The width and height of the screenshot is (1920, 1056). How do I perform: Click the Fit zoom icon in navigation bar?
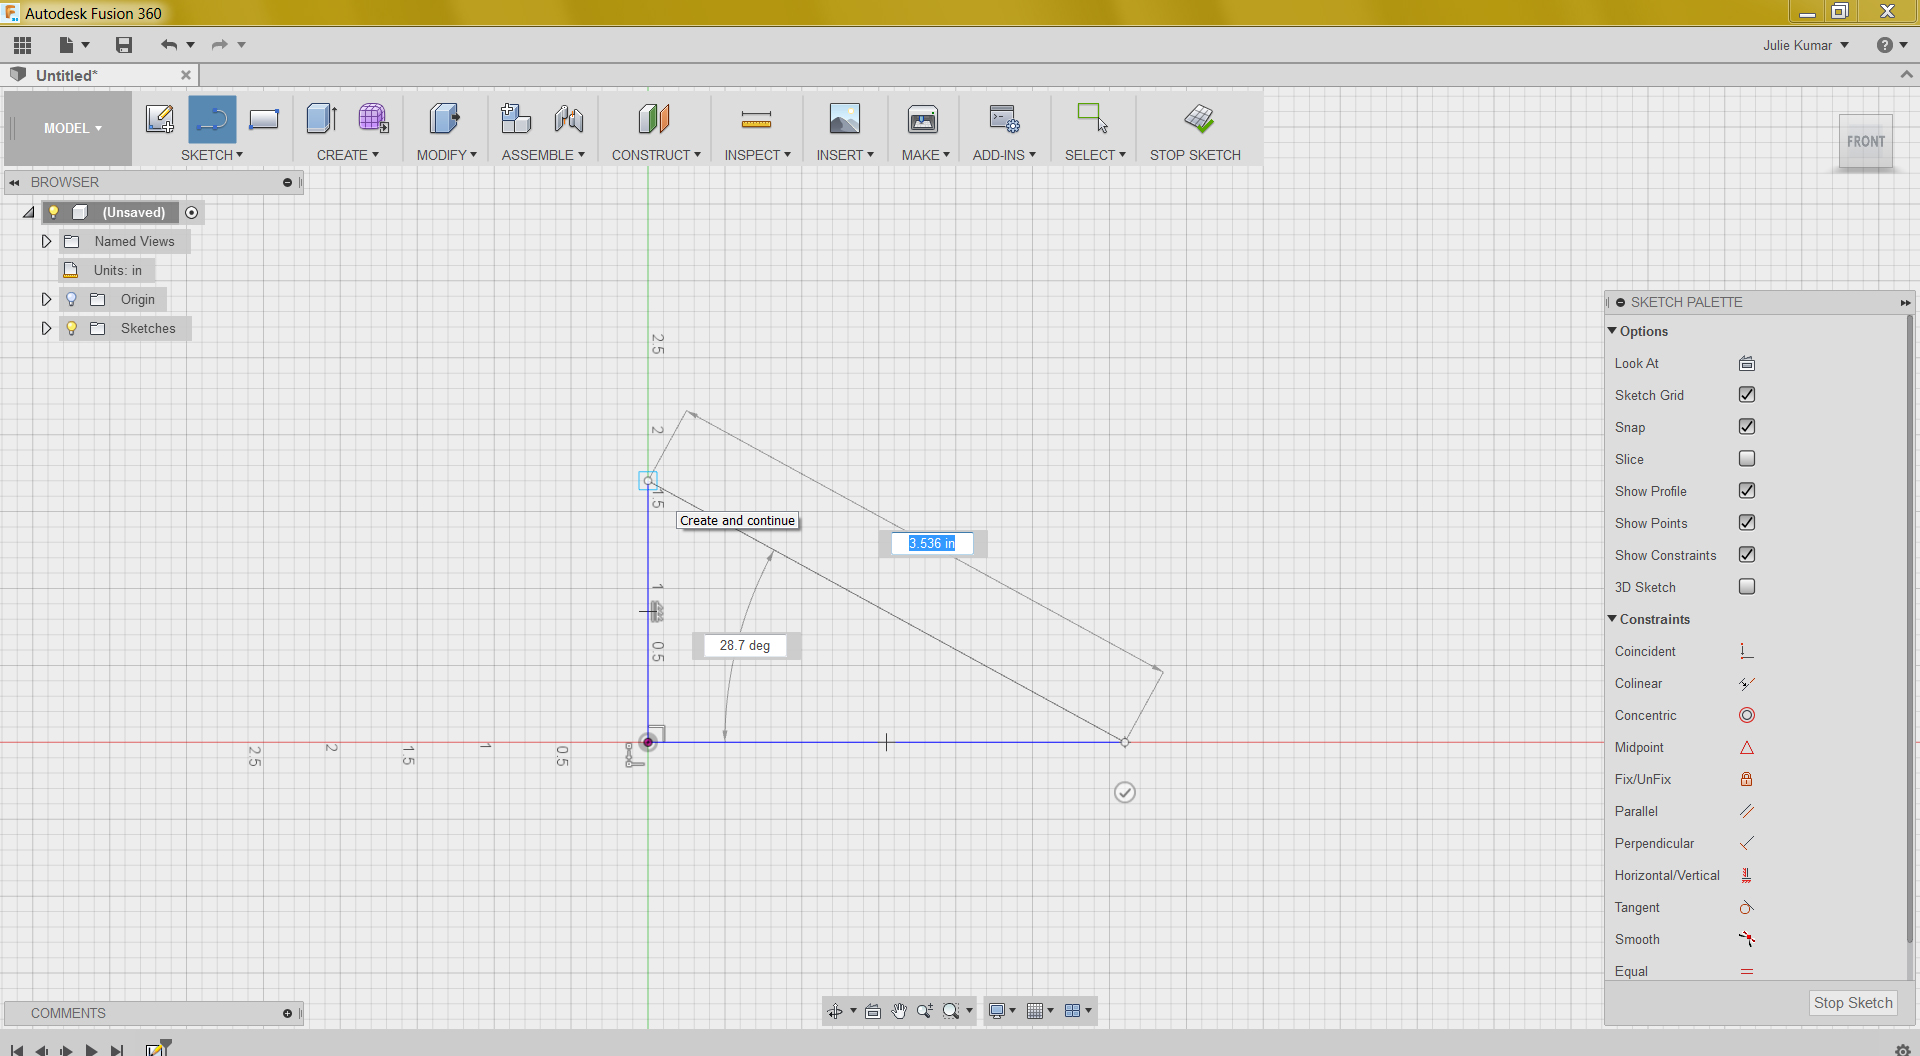951,1011
